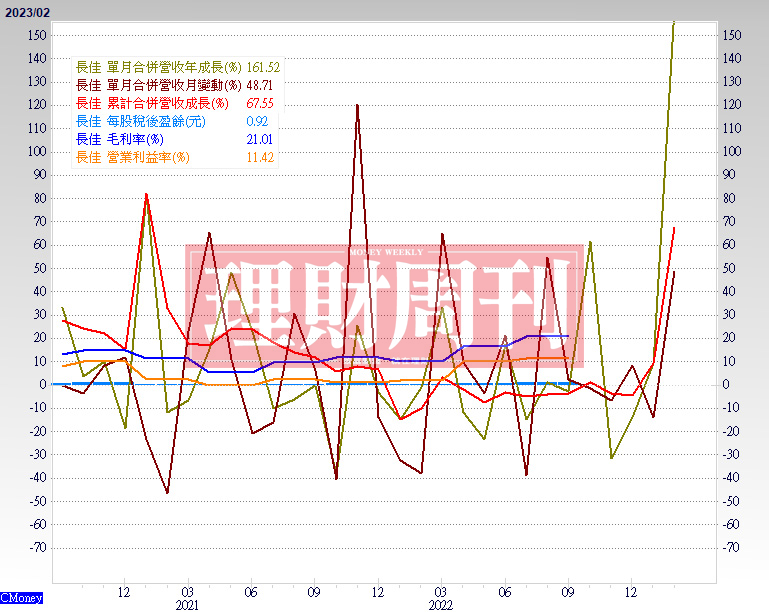Click the dark red line's peak near 120
Screen dimensions: 769x612
(x=357, y=105)
